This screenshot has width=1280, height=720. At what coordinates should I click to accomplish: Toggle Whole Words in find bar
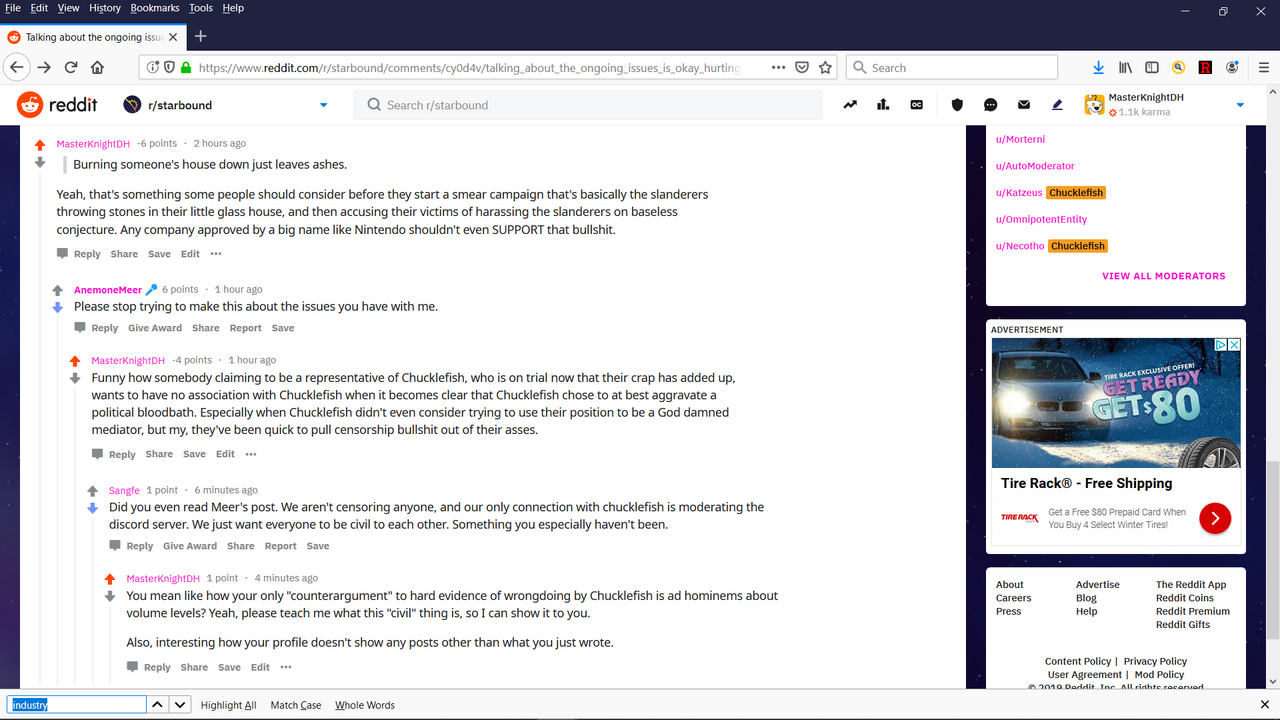365,705
